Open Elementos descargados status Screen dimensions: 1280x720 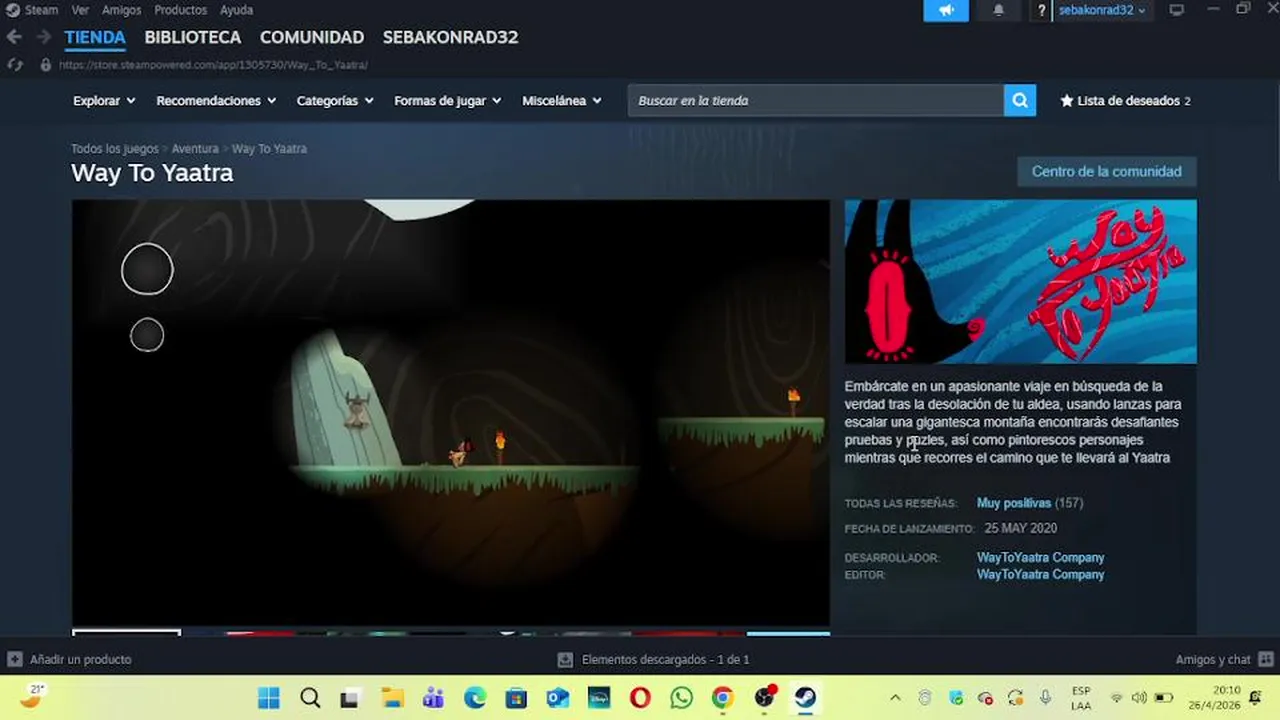[x=654, y=659]
